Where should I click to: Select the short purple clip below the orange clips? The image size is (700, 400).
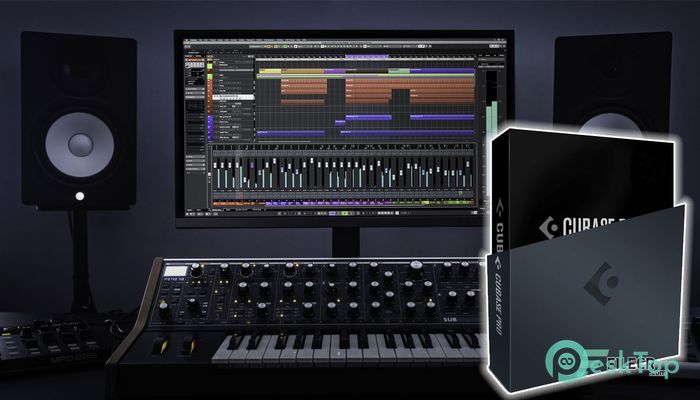pos(340,123)
